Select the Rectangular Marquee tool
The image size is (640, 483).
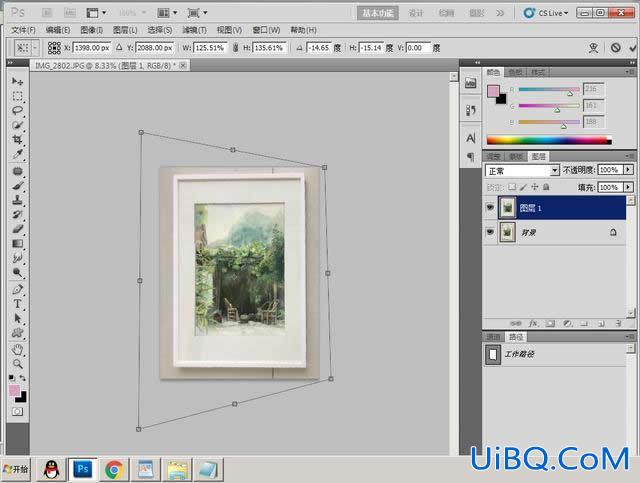pyautogui.click(x=17, y=96)
